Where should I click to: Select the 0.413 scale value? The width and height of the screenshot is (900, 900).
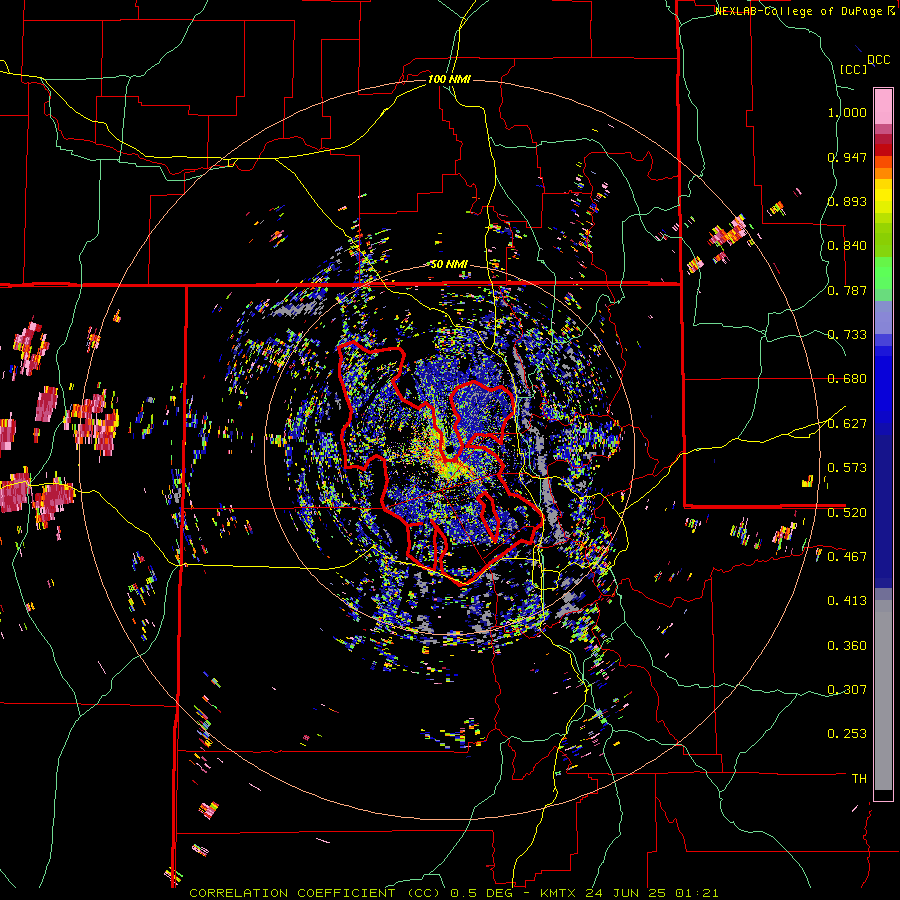[847, 601]
